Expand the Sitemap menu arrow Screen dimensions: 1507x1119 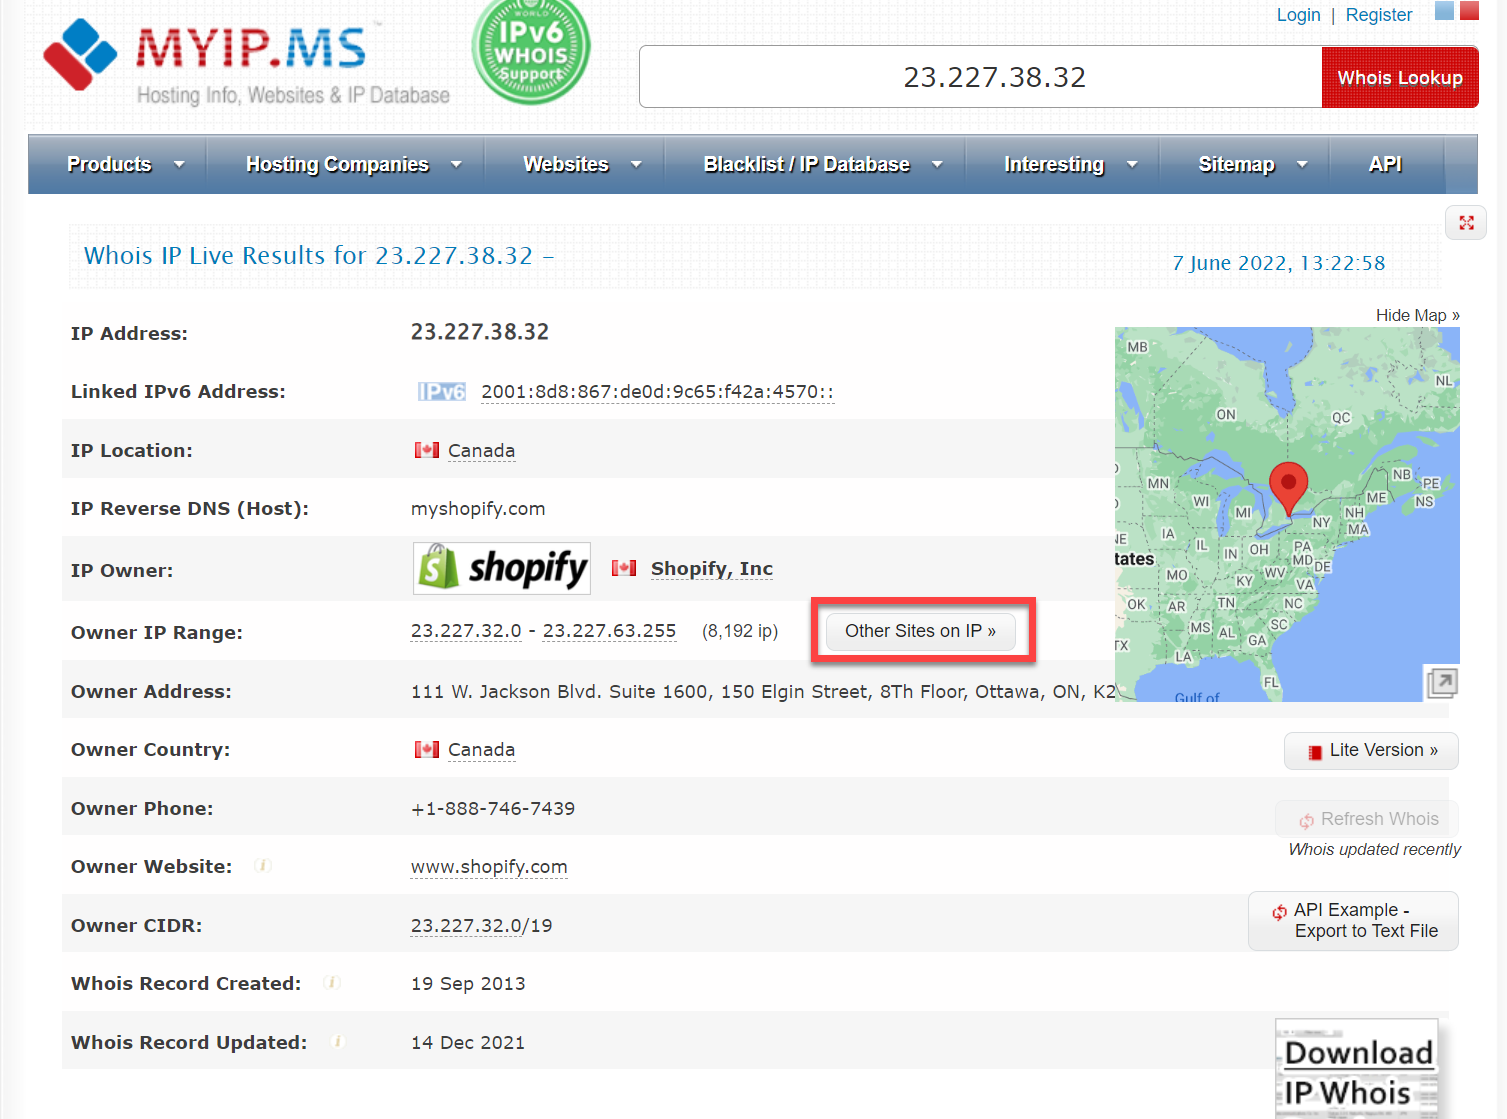coord(1302,165)
